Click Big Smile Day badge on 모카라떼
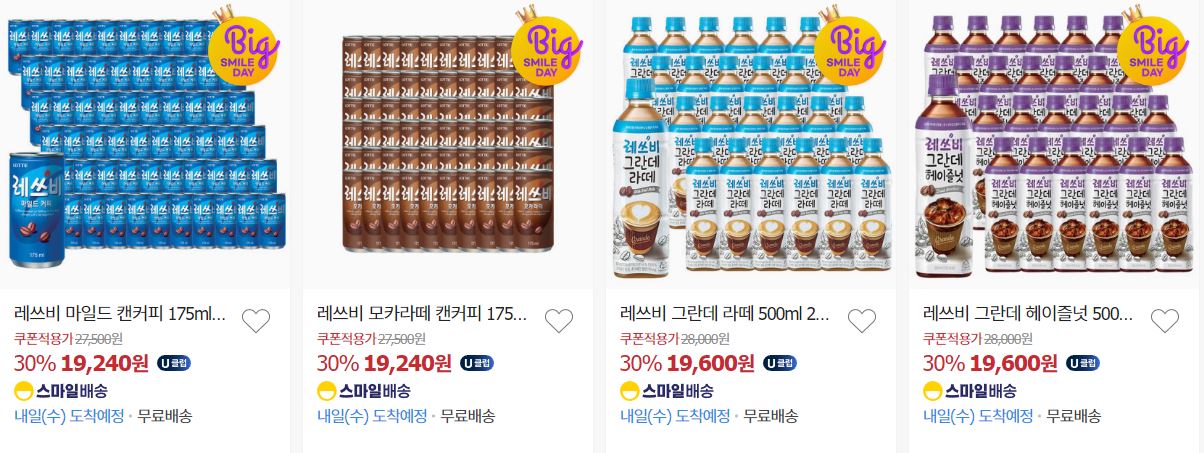 [546, 45]
